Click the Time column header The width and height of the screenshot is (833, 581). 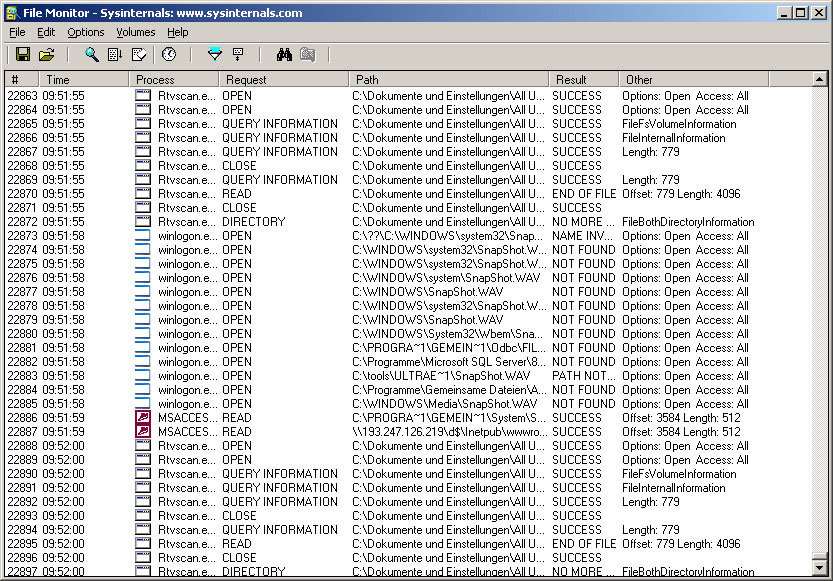(84, 80)
